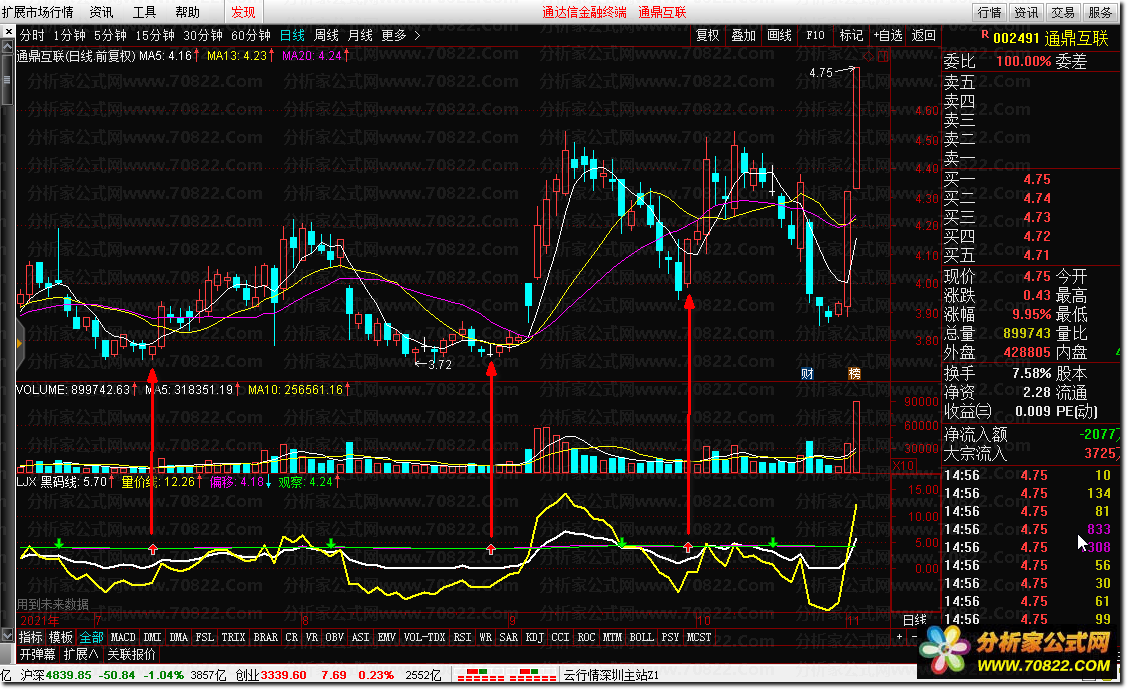Viewport: 1129px width, 690px height.
Task: Switch to the VOL-TDX indicator
Action: [x=424, y=637]
